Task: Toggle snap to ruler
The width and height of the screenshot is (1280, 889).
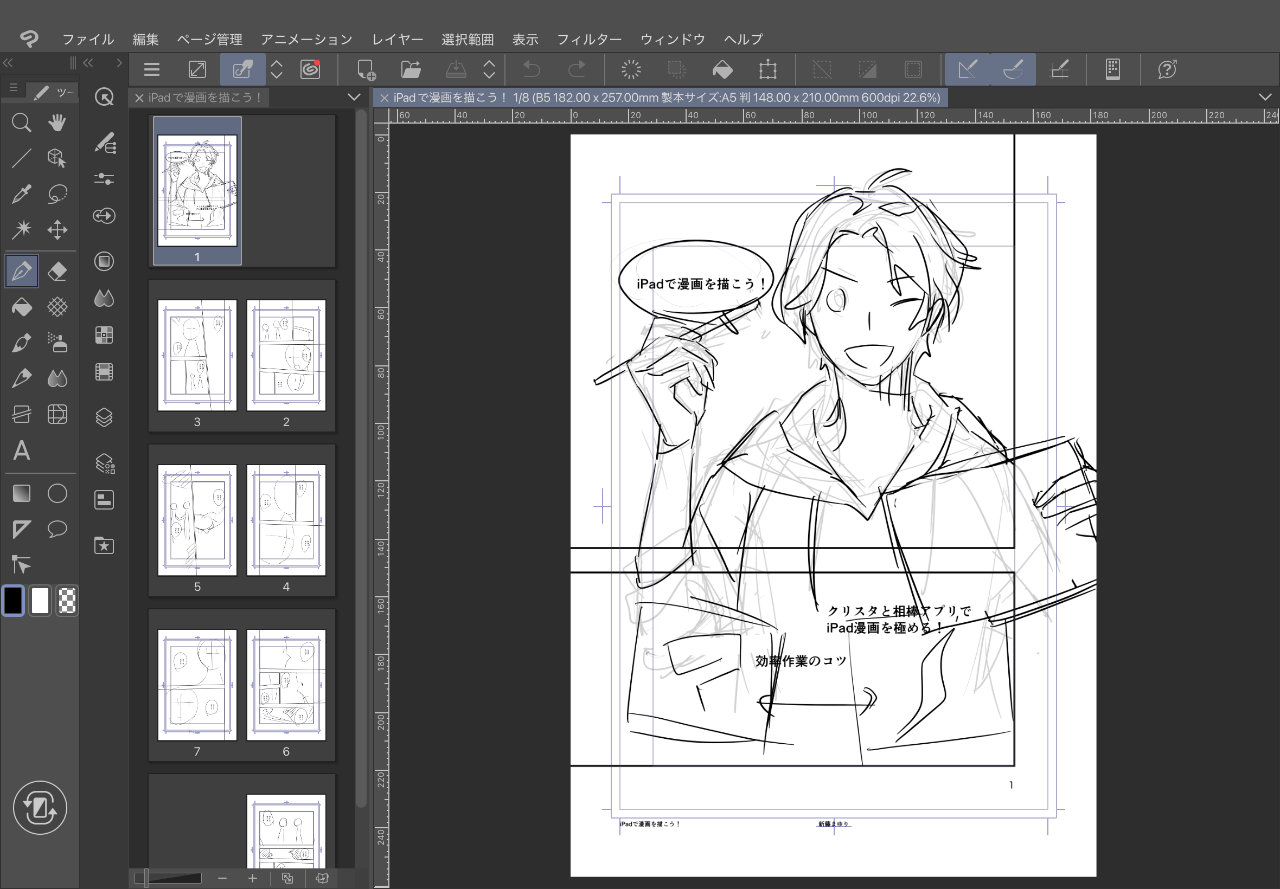Action: (967, 69)
